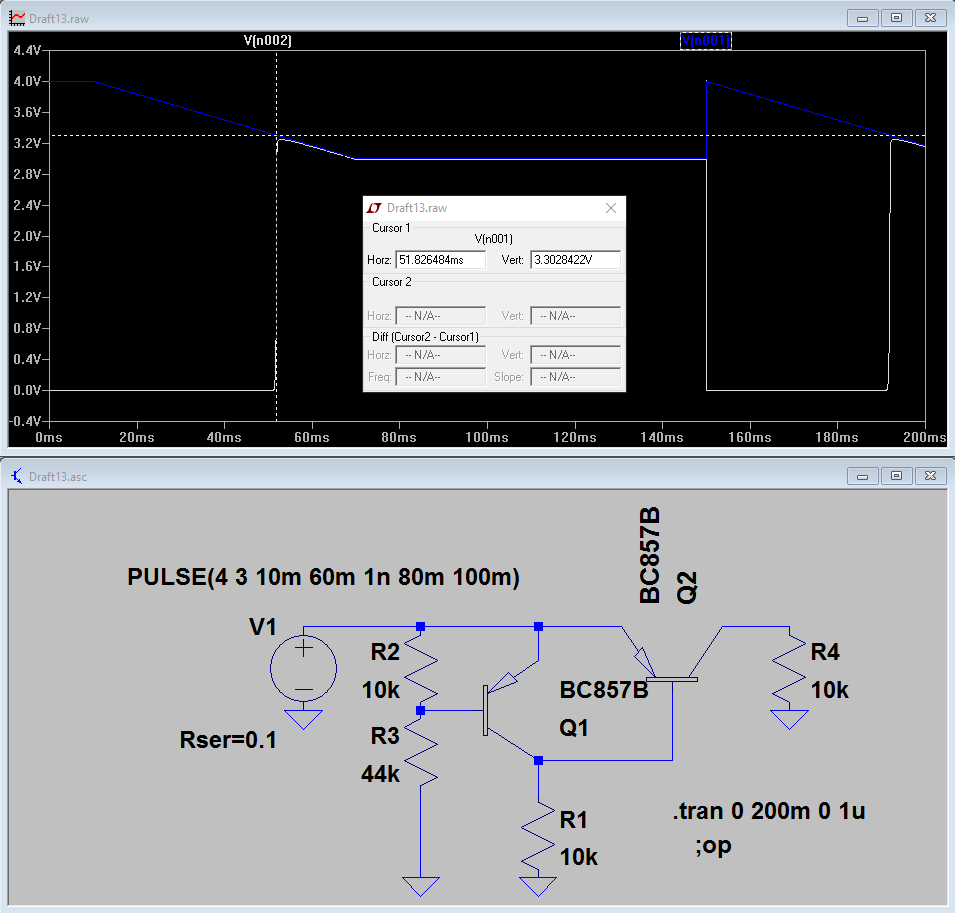Click the Freq N/A field
This screenshot has width=955, height=913.
440,377
